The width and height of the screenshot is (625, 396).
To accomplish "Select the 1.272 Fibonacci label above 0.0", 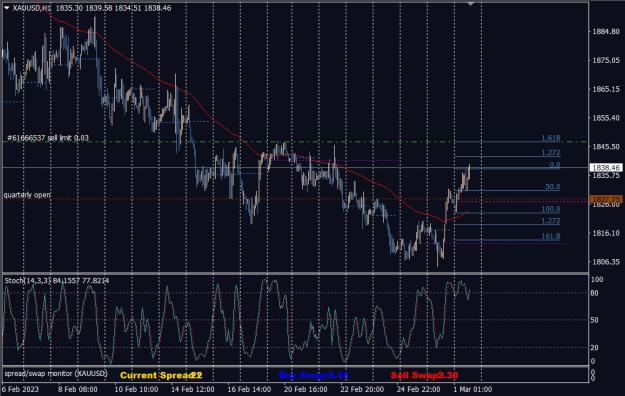I will 550,153.
